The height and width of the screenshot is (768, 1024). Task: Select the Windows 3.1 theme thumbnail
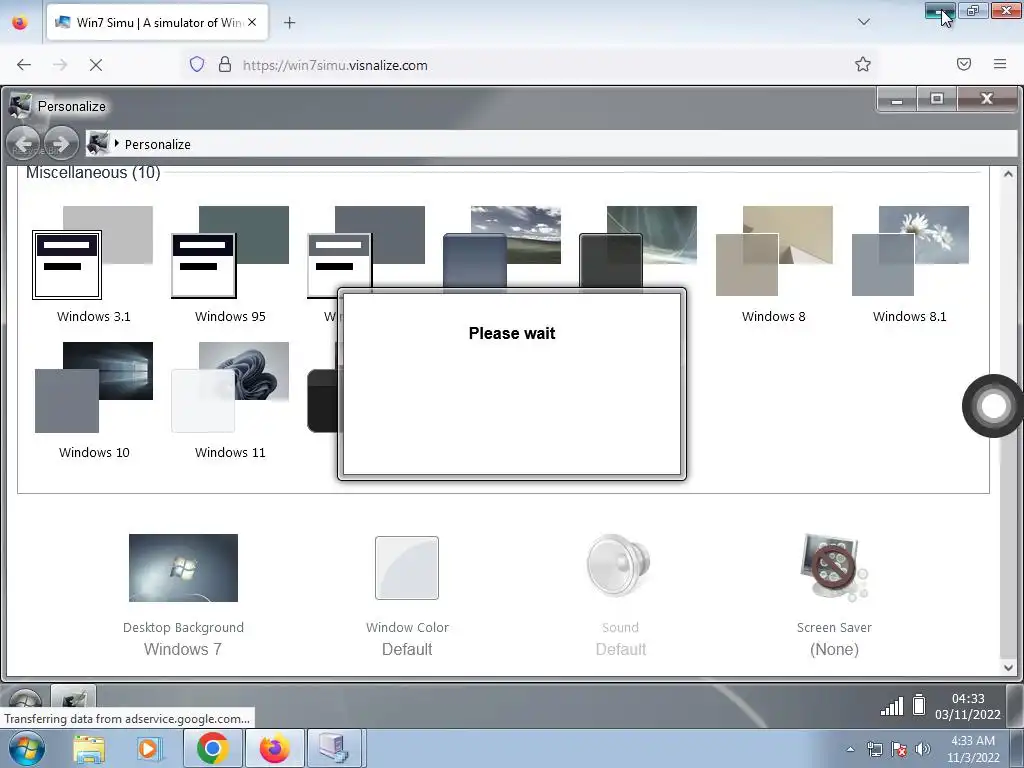[93, 253]
